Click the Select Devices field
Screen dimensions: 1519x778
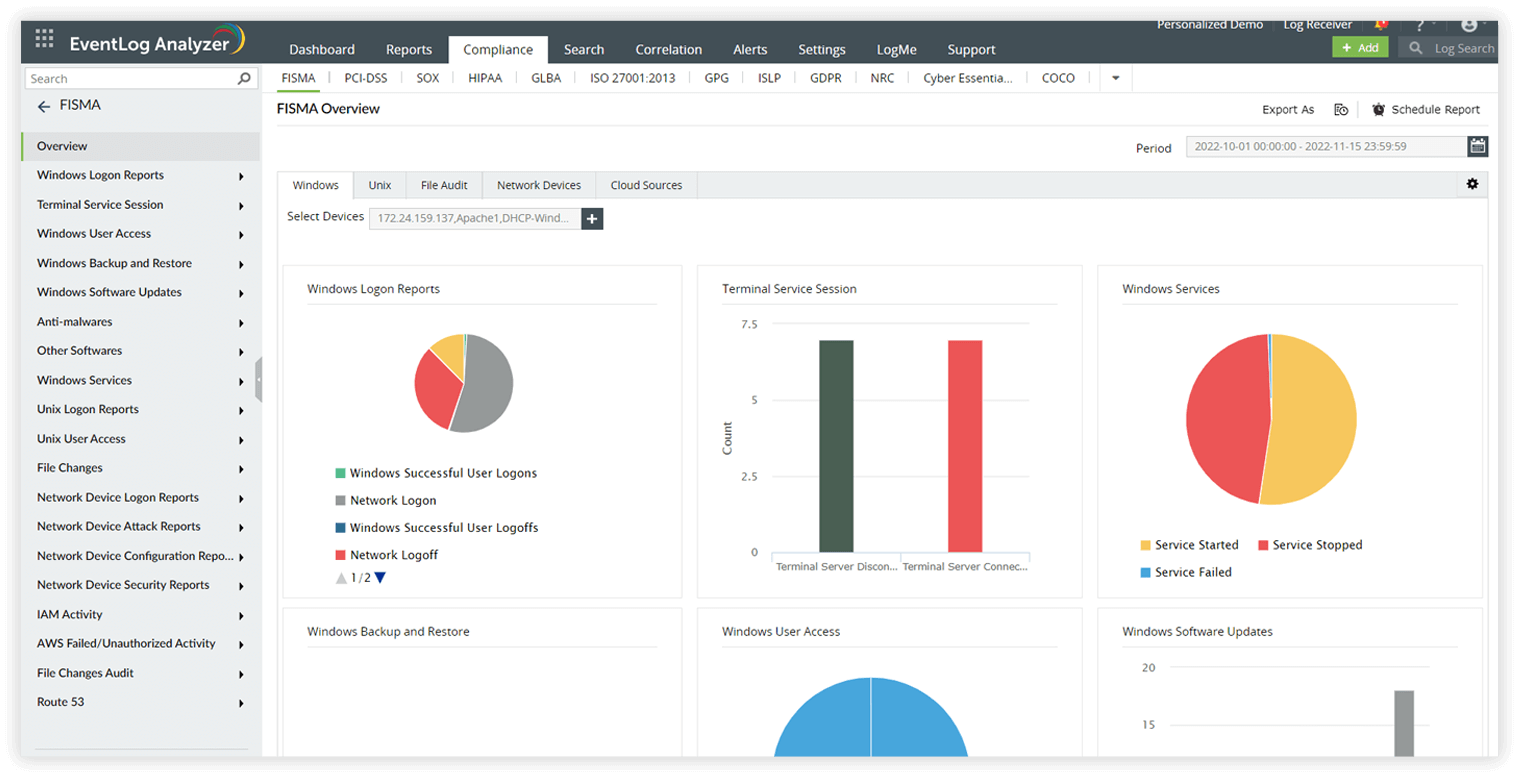tap(475, 219)
